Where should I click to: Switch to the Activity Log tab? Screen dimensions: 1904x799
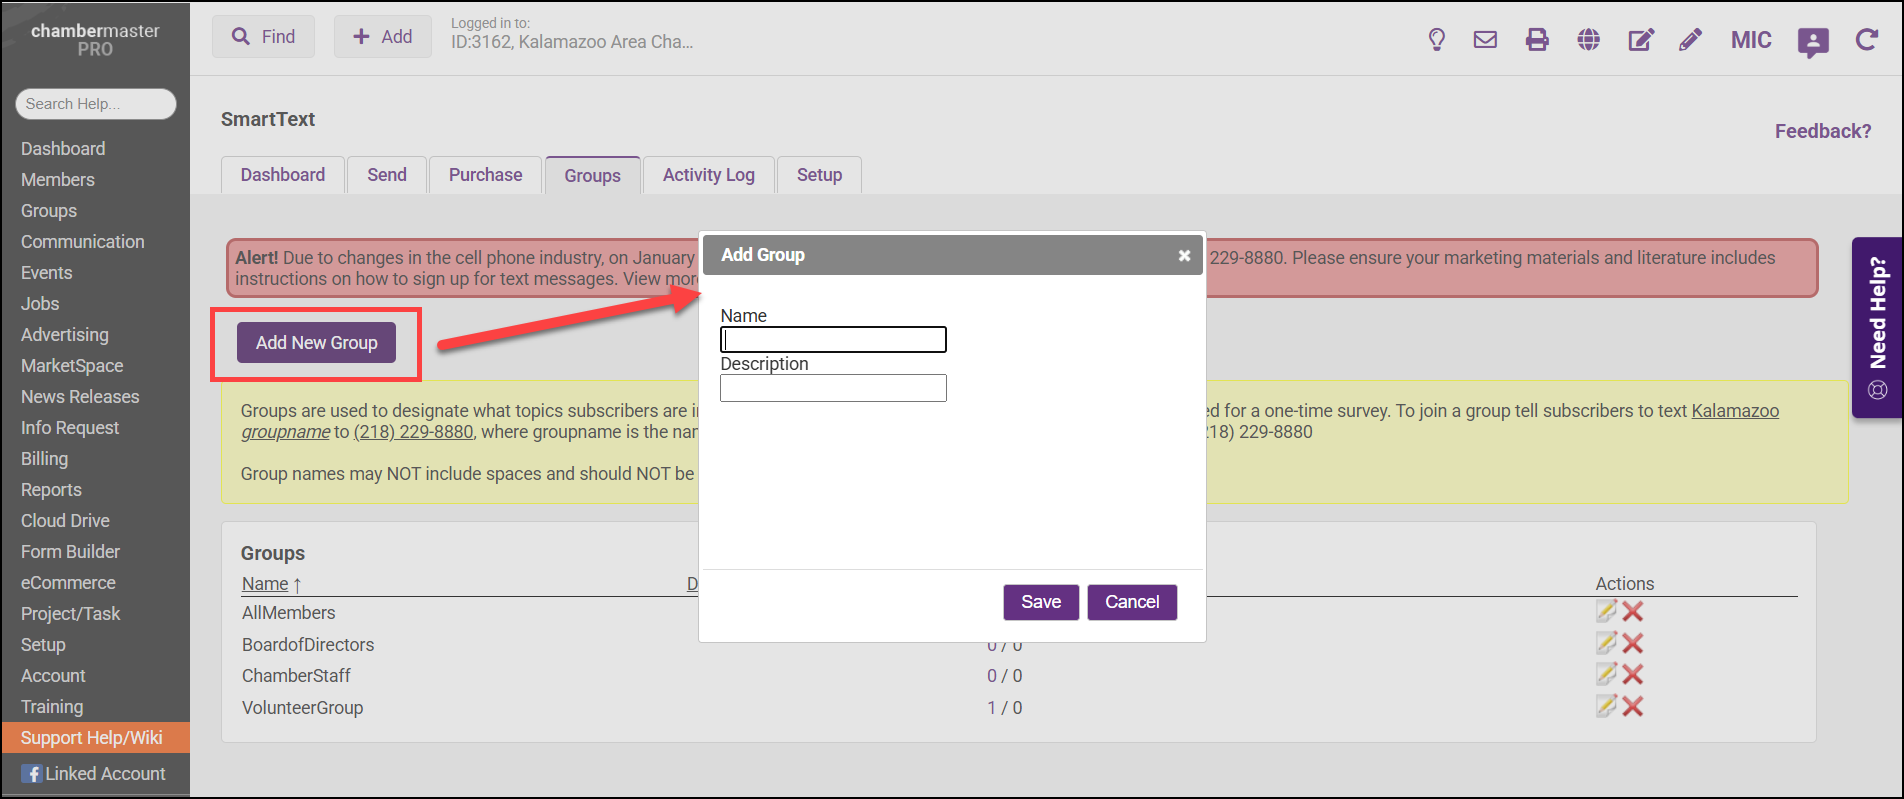coord(708,175)
